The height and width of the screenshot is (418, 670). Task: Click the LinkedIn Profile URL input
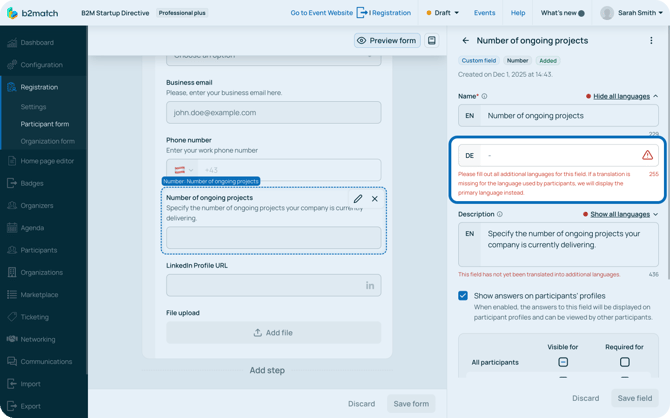[x=273, y=285]
